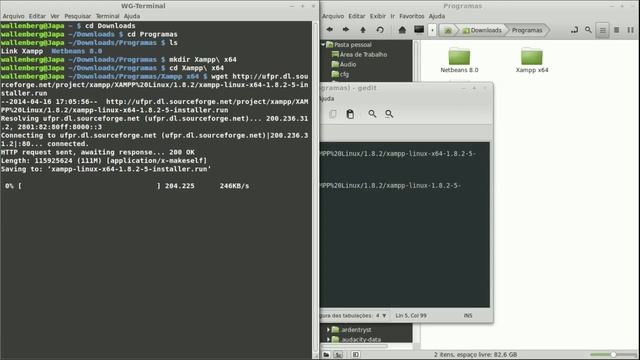Expand the .audacity-data tree node
This screenshot has width=640, height=360.
point(328,339)
